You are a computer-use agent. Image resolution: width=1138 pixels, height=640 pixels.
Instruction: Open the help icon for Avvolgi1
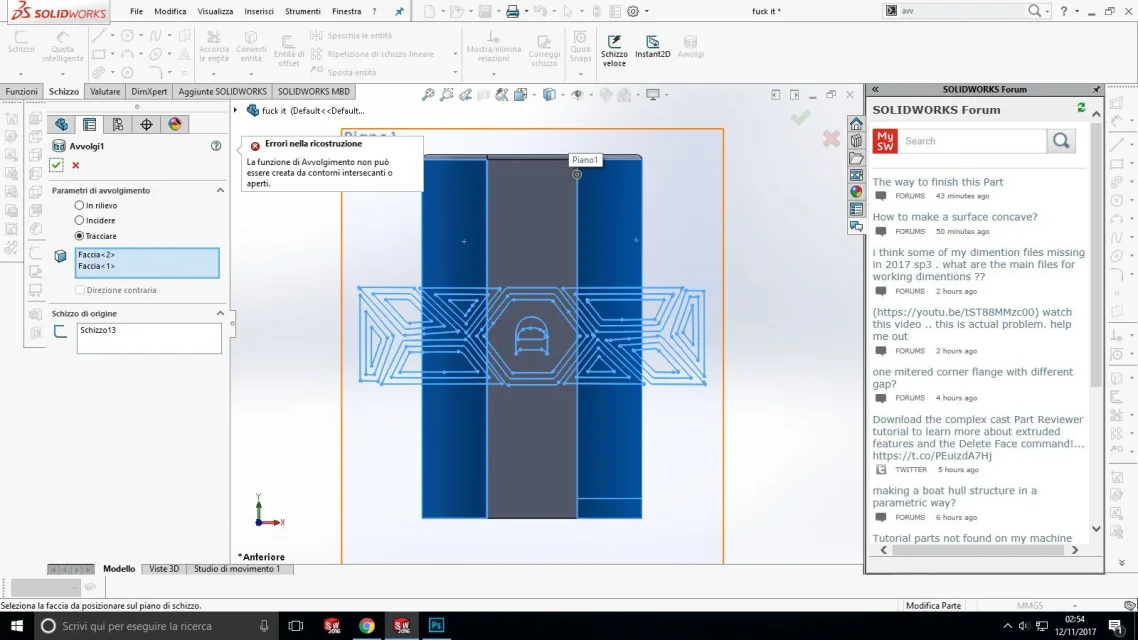pos(216,146)
